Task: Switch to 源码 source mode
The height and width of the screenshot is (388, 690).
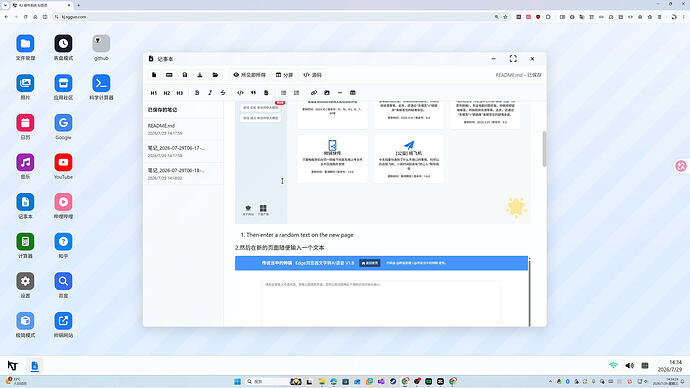Action: tap(312, 75)
